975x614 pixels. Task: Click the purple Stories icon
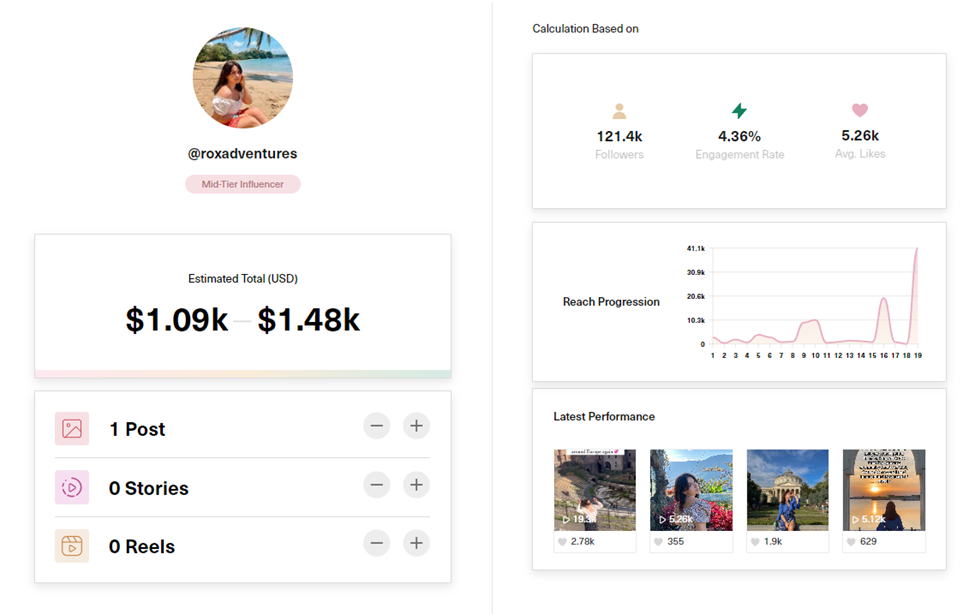pyautogui.click(x=72, y=487)
